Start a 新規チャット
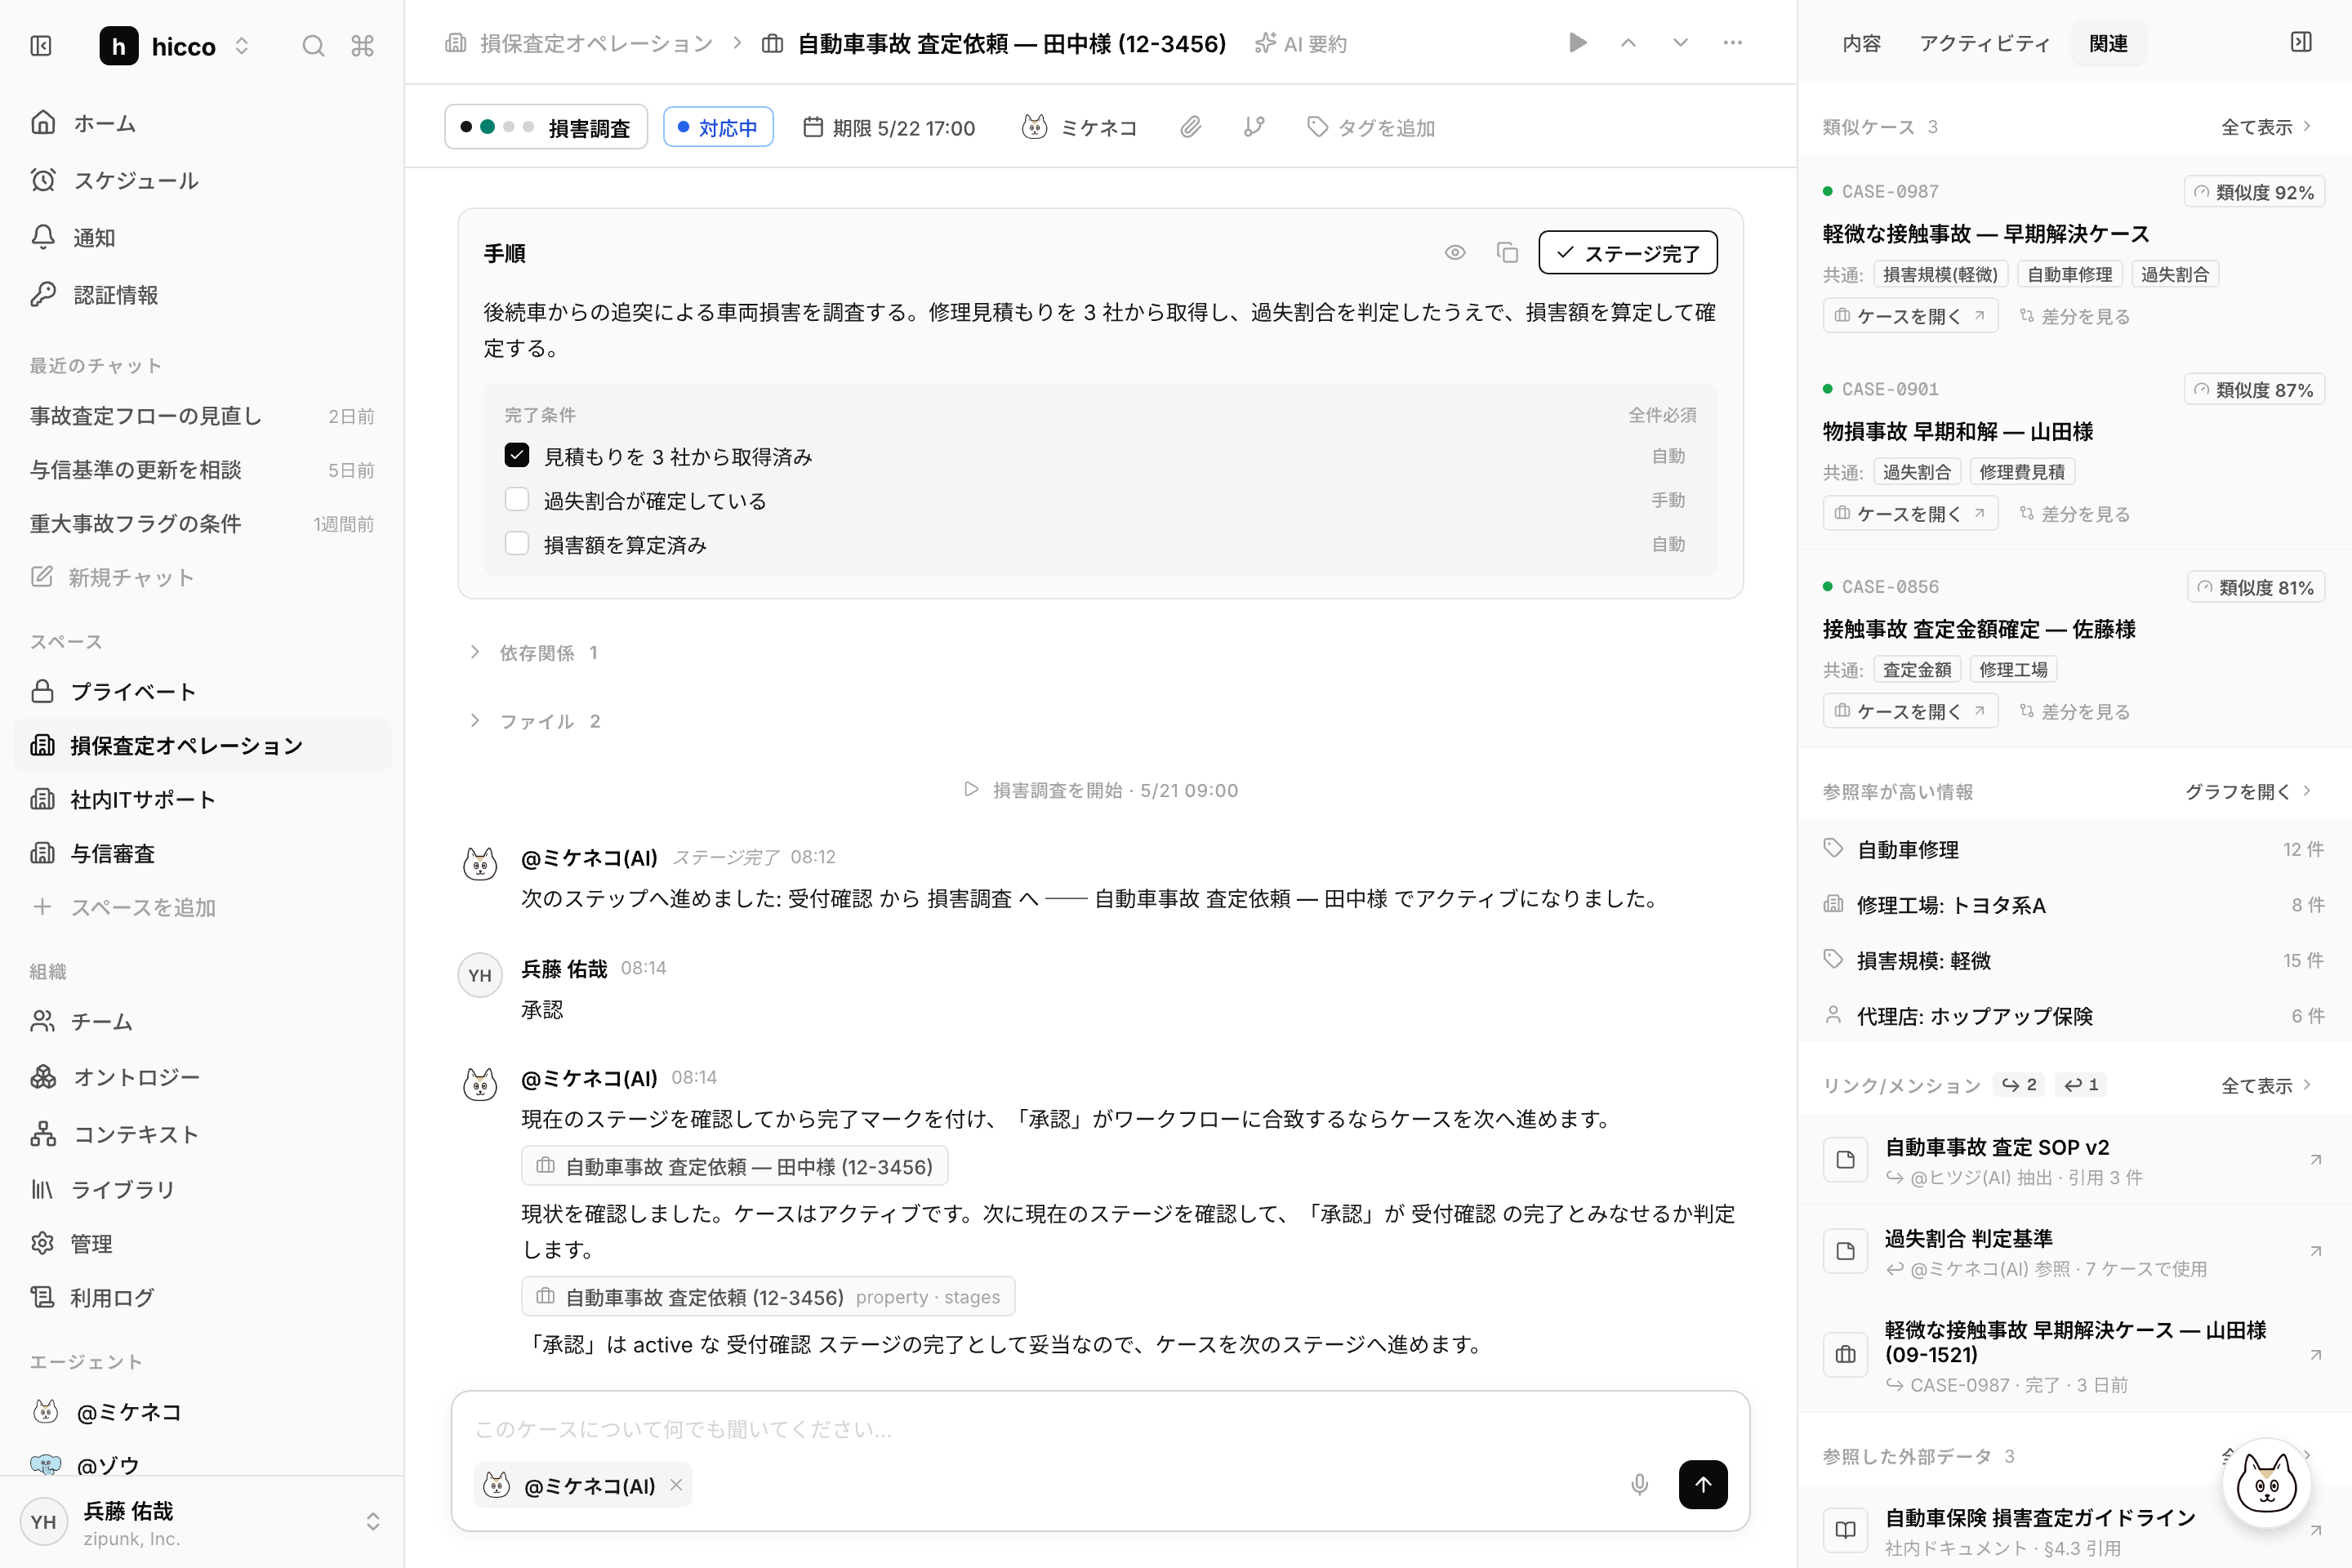 click(x=200, y=577)
